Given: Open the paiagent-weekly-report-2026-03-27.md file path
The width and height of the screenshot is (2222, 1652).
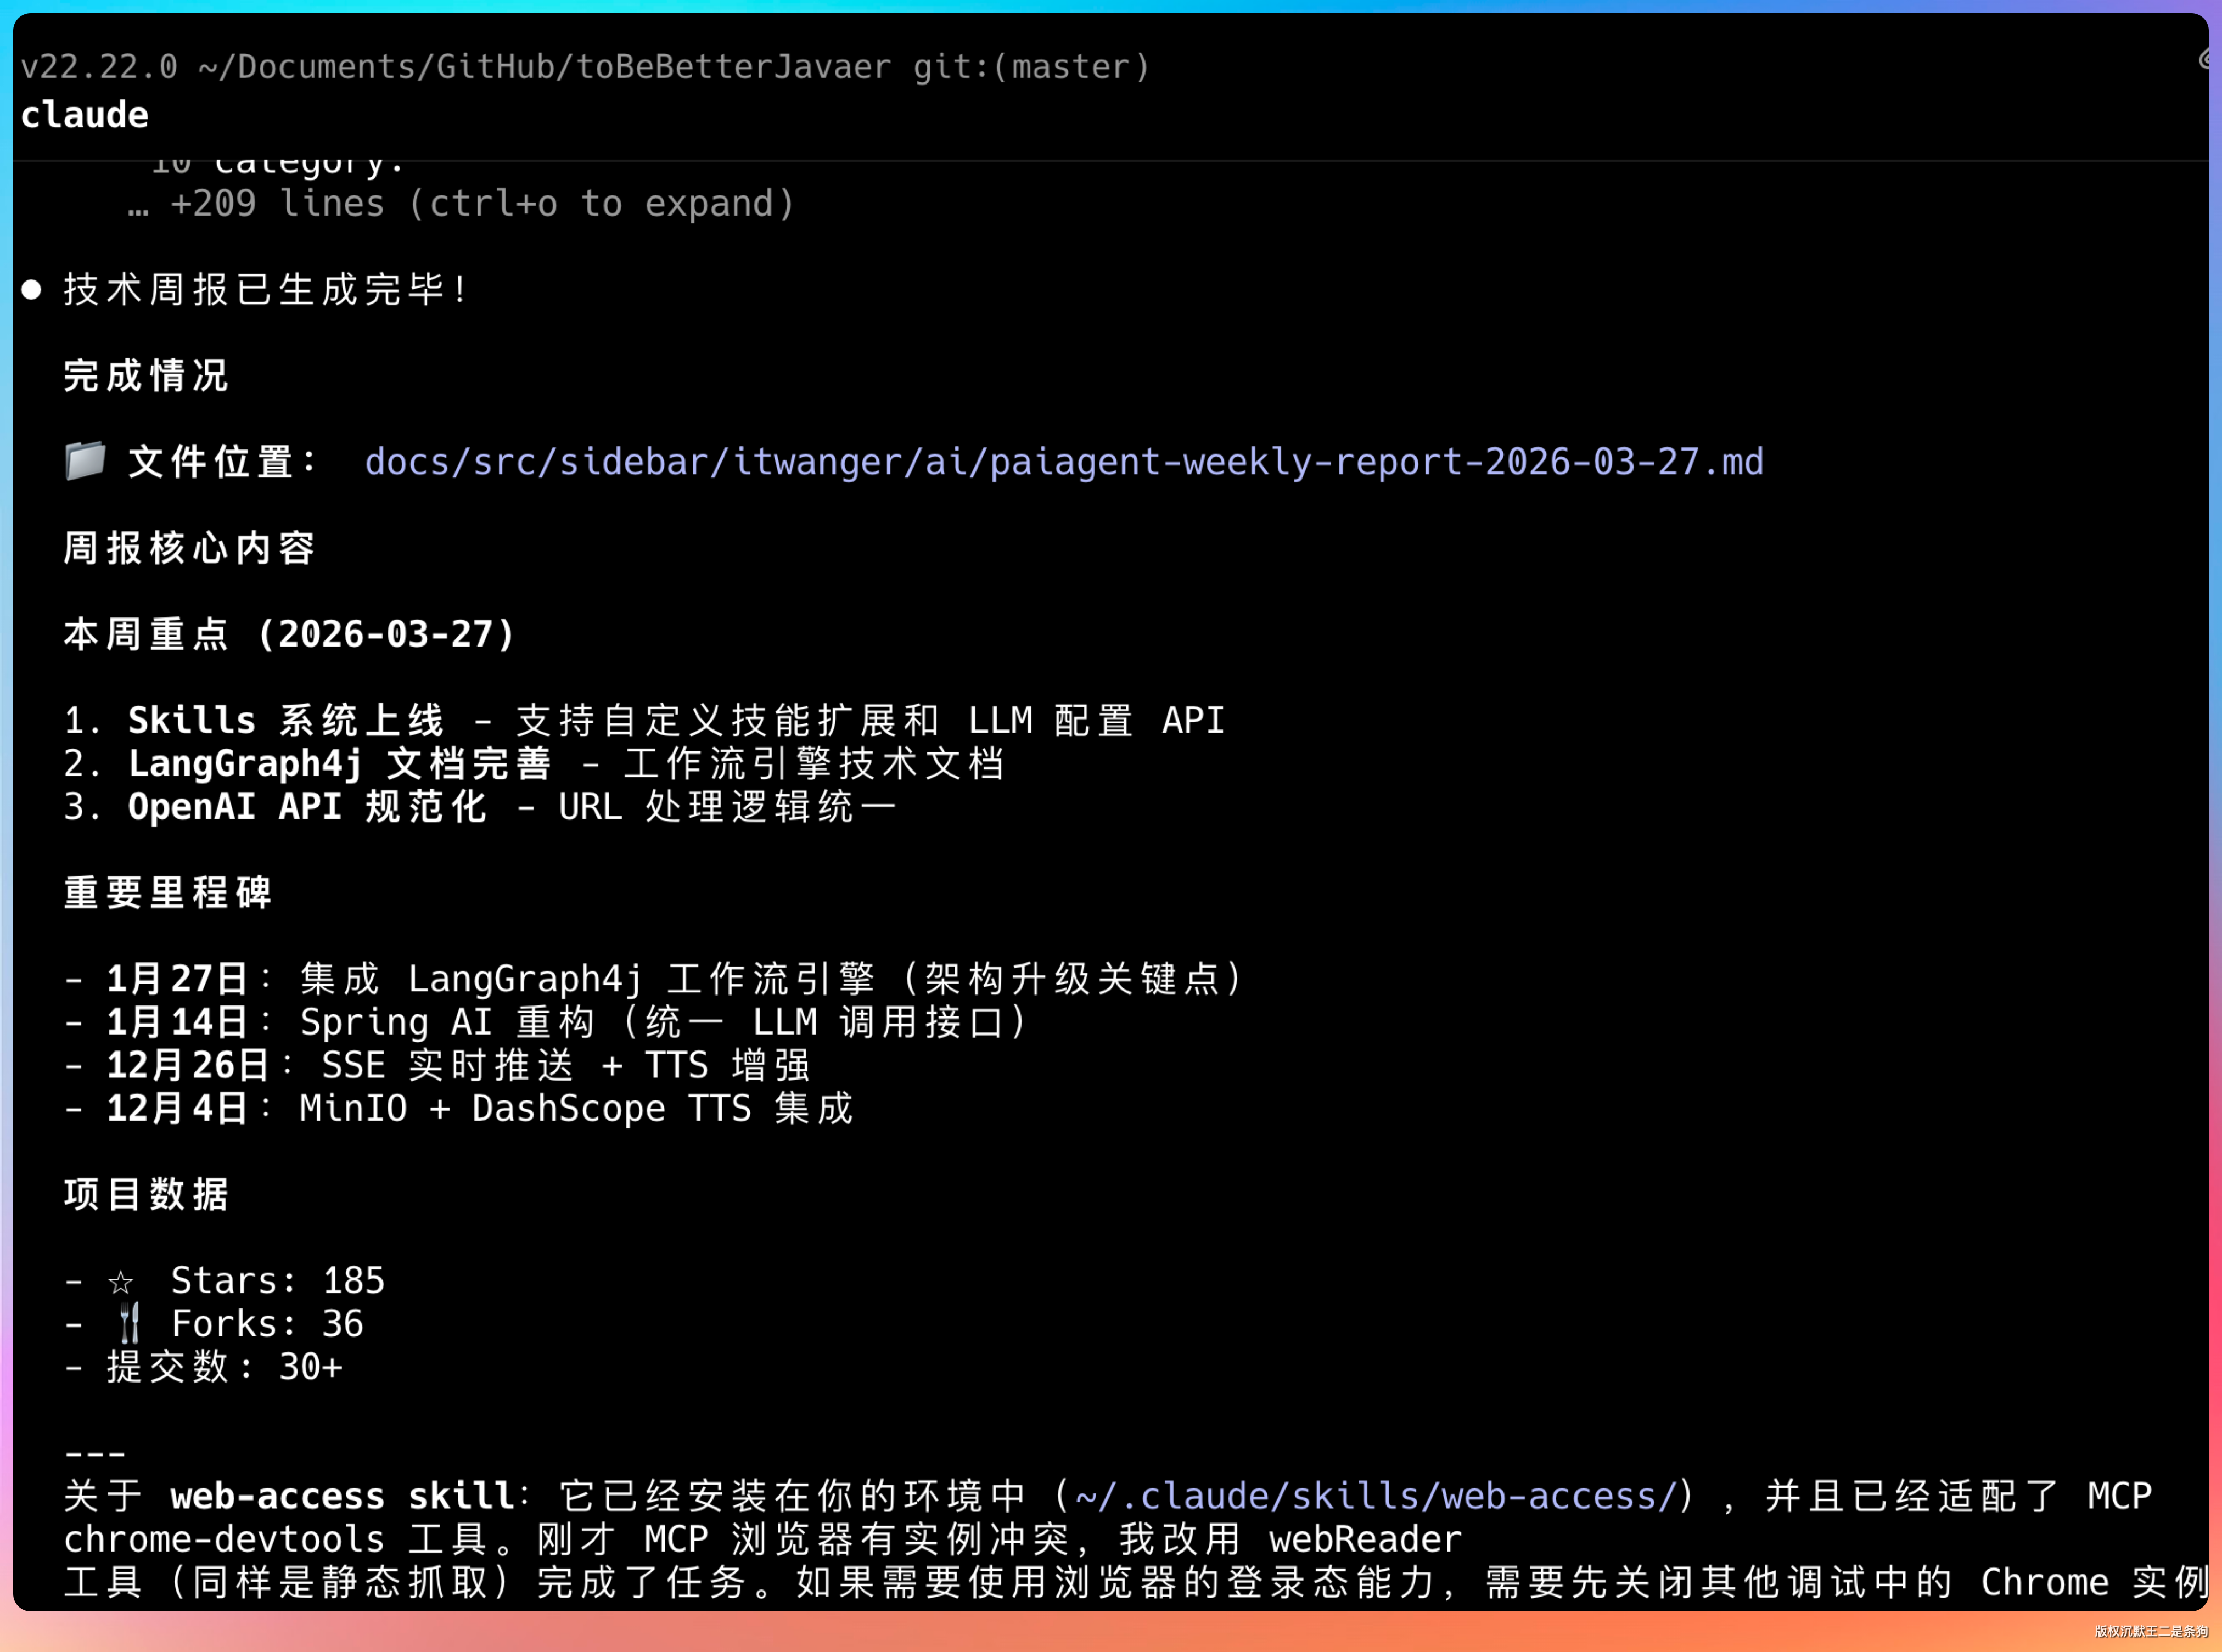Looking at the screenshot, I should [x=1064, y=462].
